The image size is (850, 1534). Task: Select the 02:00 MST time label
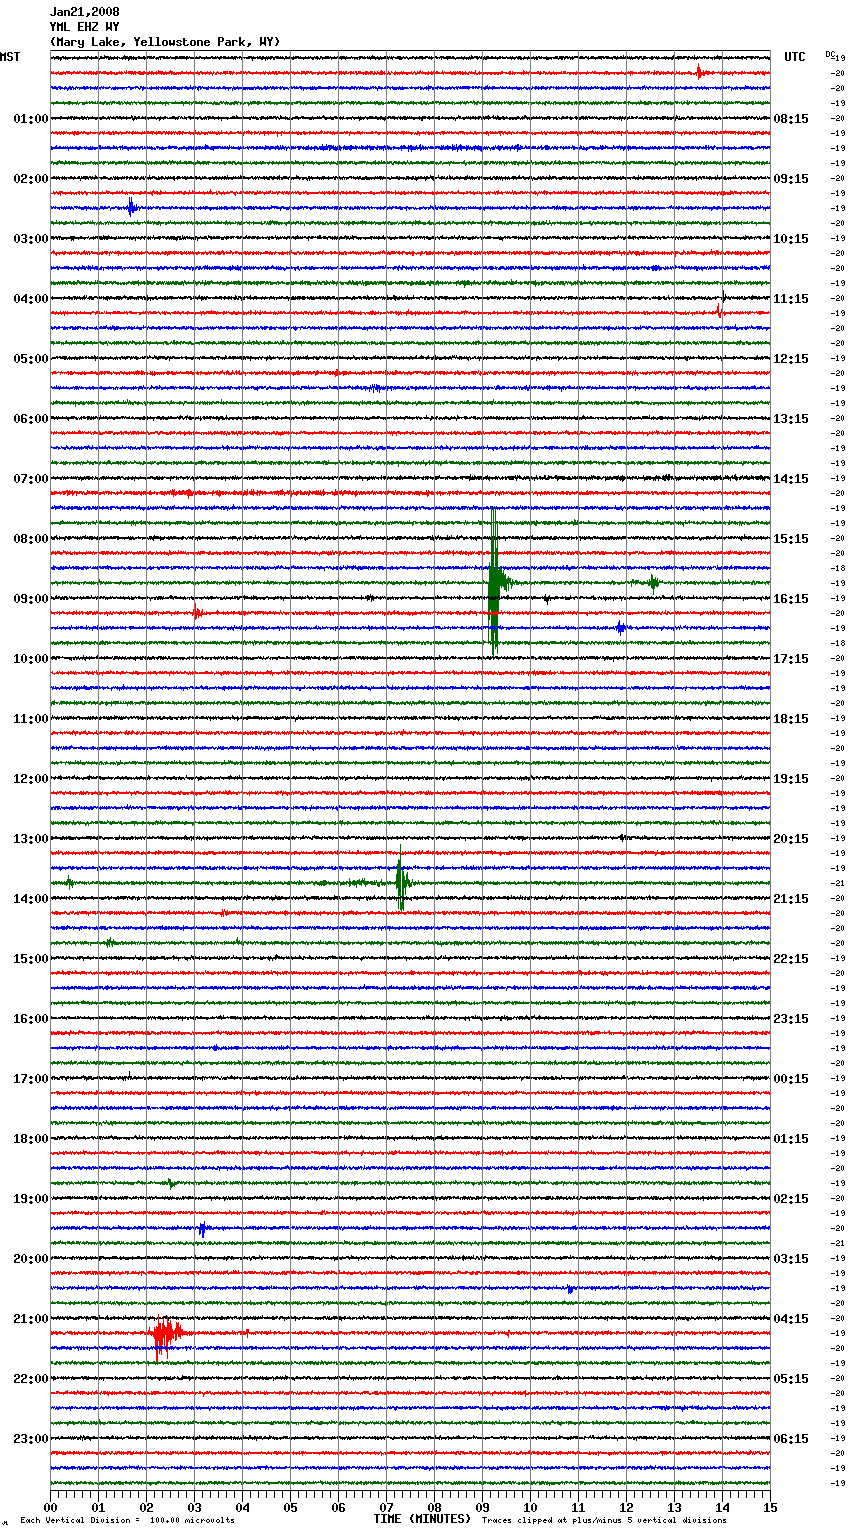point(31,179)
